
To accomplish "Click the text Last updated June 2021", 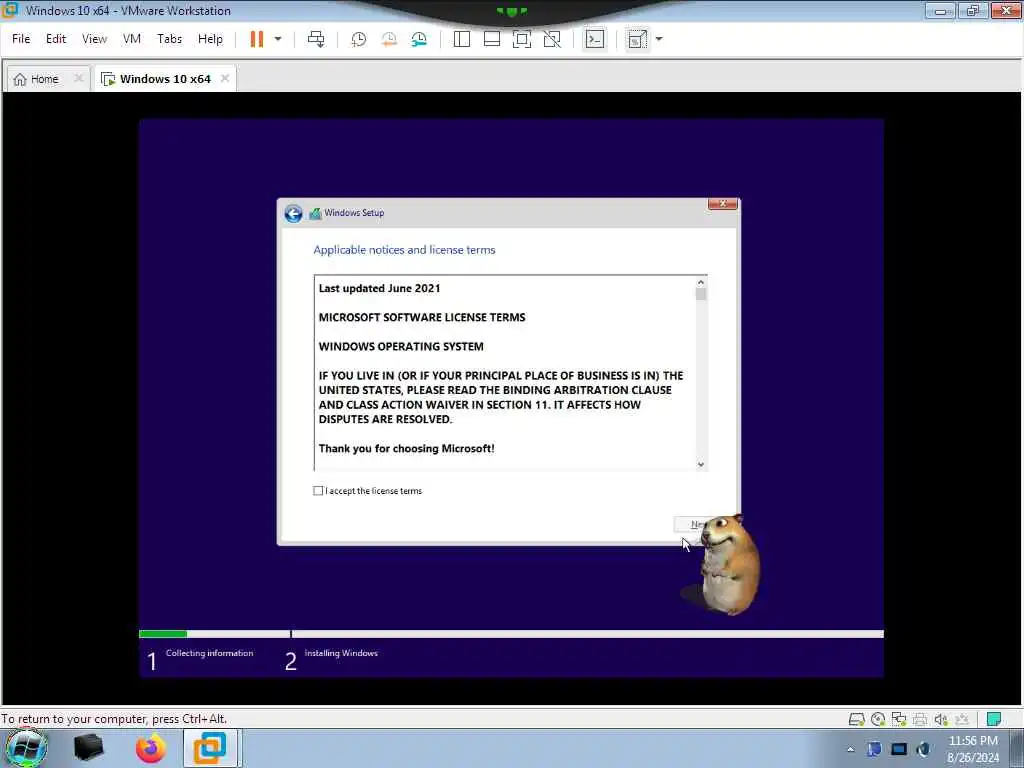I will pos(379,289).
